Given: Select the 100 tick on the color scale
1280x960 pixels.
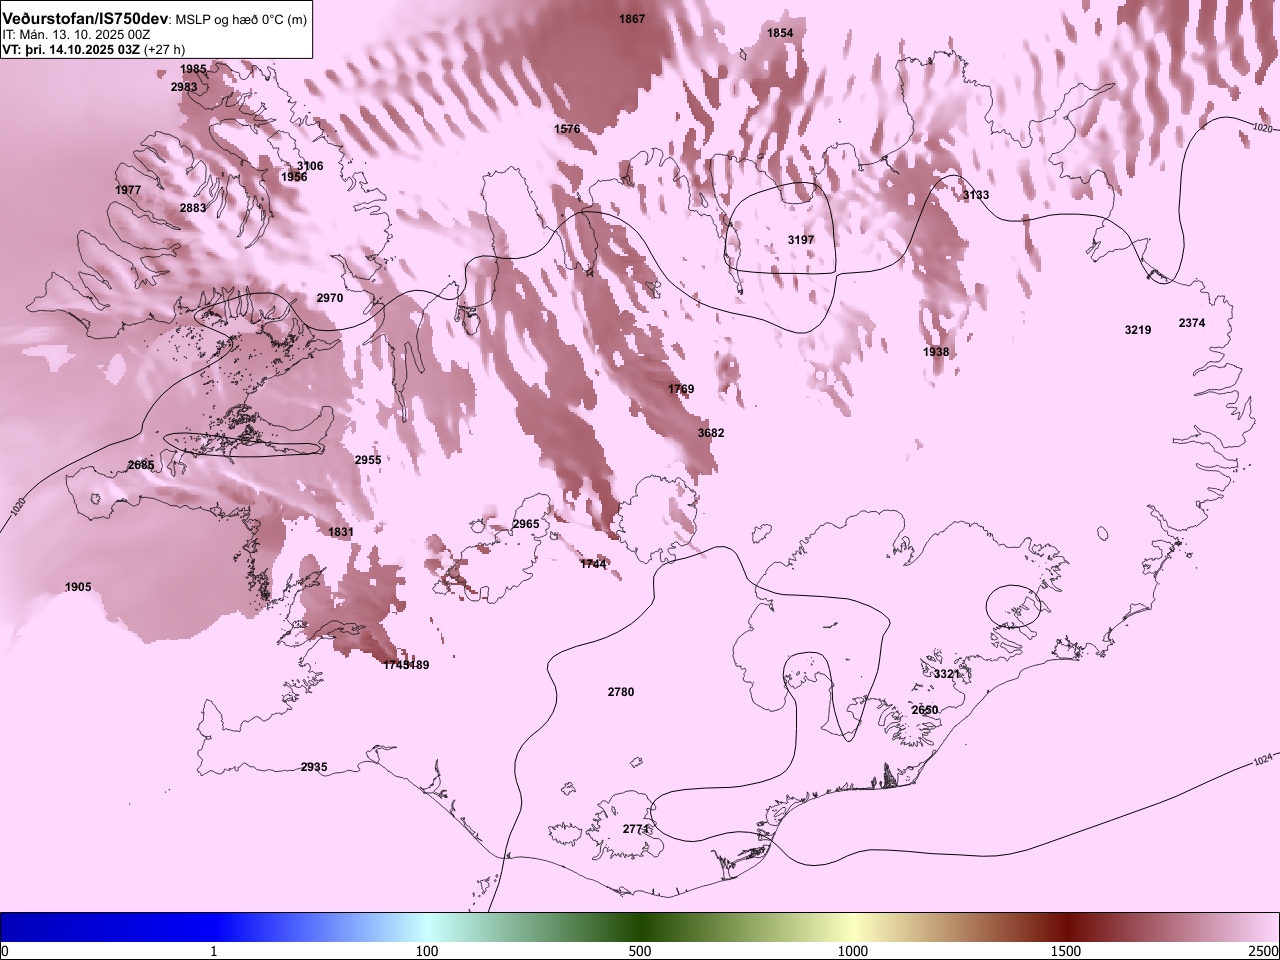Looking at the screenshot, I should pyautogui.click(x=427, y=950).
